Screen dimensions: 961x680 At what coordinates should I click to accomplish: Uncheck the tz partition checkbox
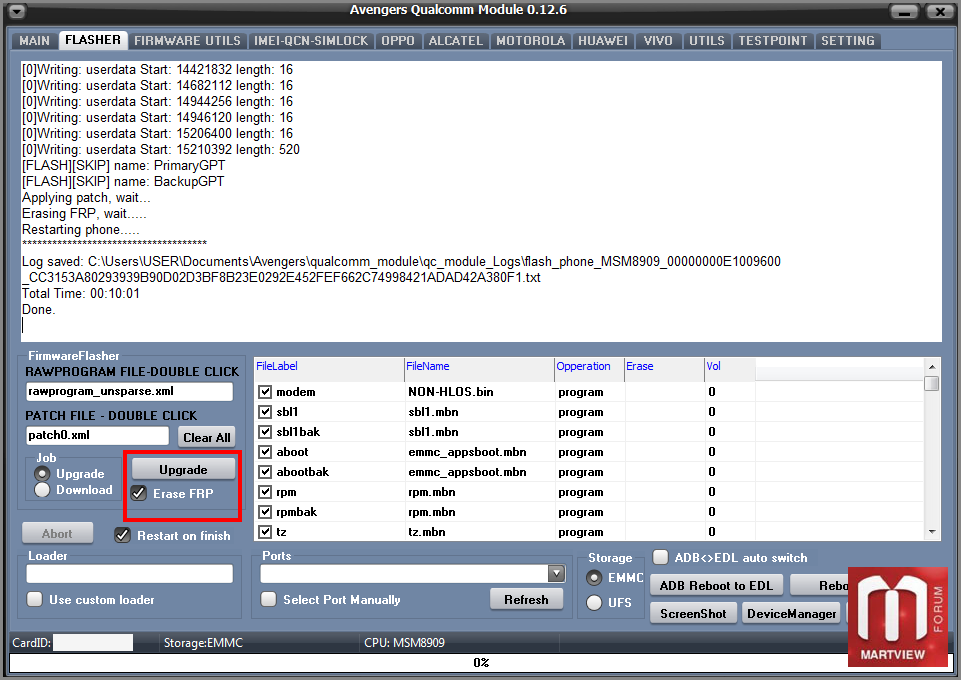[265, 532]
